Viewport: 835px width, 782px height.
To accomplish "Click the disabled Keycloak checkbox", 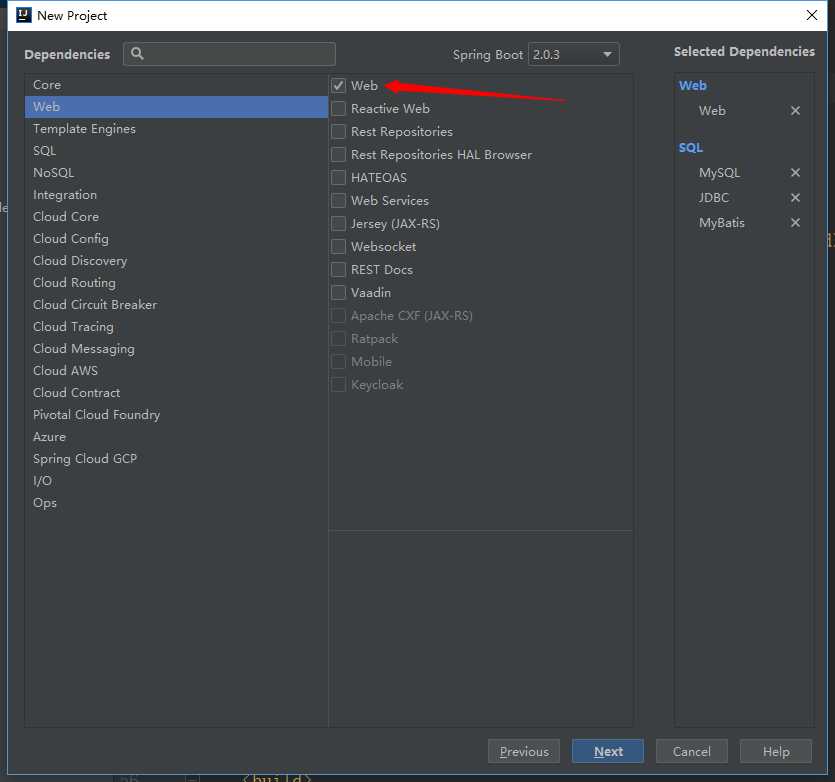I will (x=339, y=385).
